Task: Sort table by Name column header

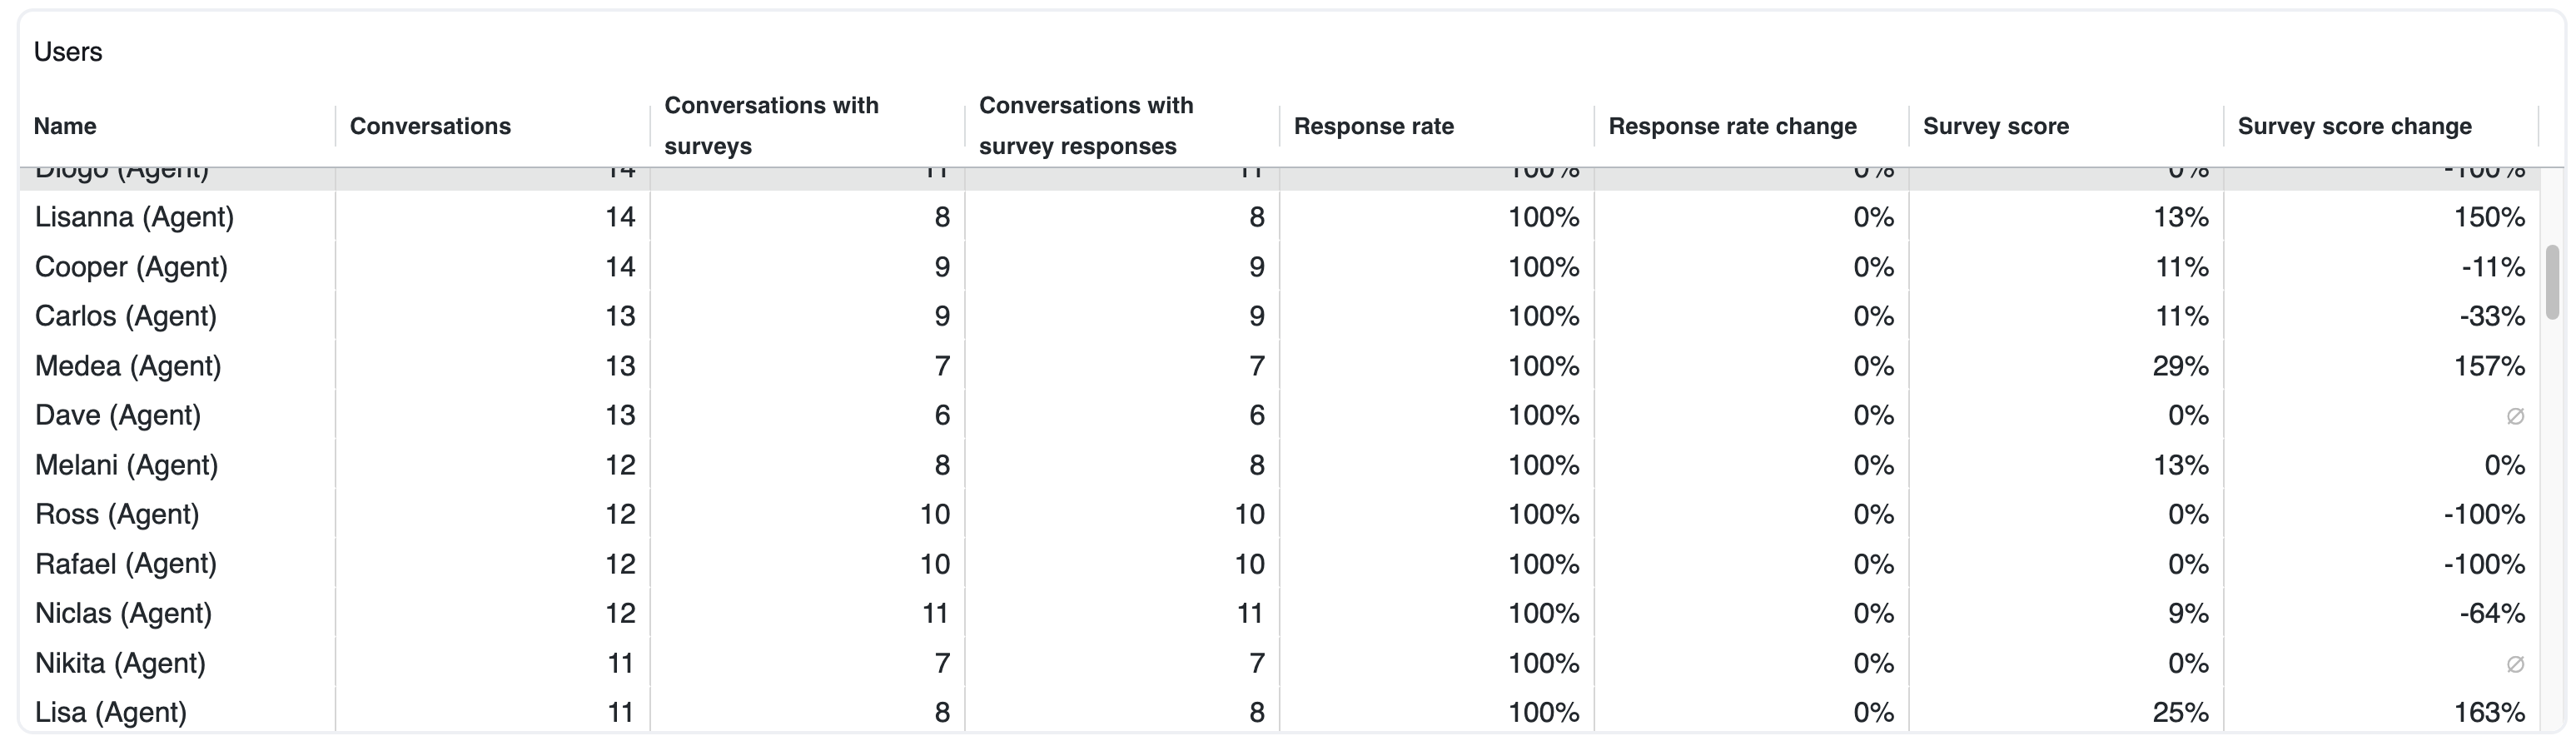Action: tap(65, 126)
